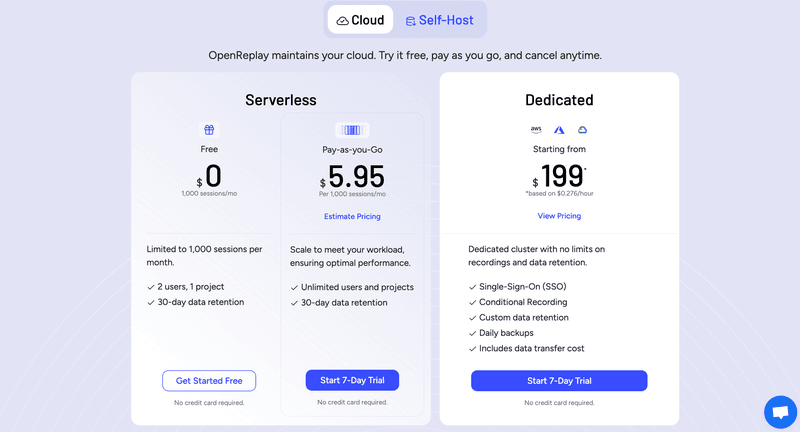Click the Serverless heading

point(281,100)
